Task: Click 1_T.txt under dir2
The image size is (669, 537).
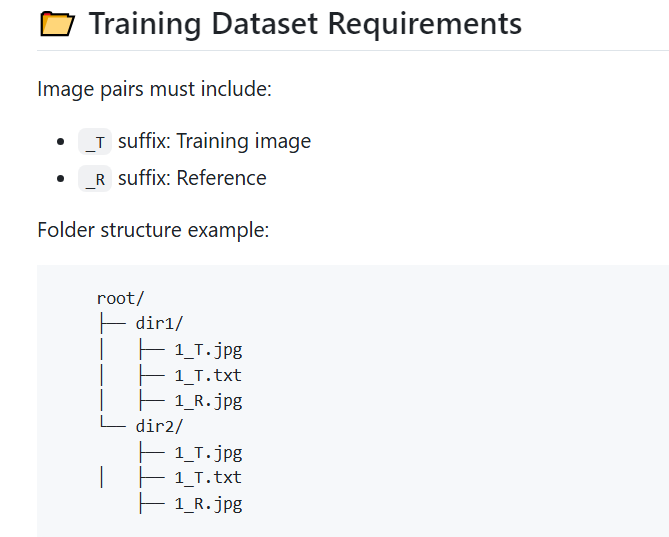Action: 208,478
